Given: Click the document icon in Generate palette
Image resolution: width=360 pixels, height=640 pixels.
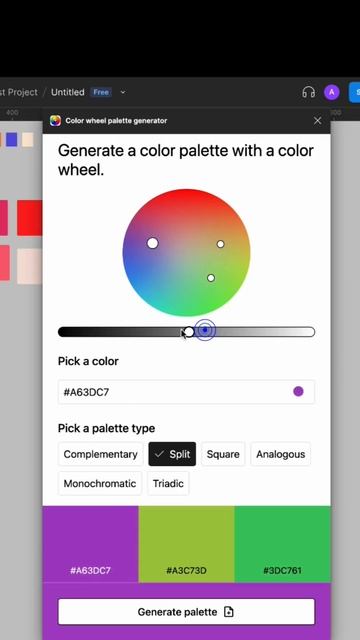Looking at the screenshot, I should tap(229, 611).
